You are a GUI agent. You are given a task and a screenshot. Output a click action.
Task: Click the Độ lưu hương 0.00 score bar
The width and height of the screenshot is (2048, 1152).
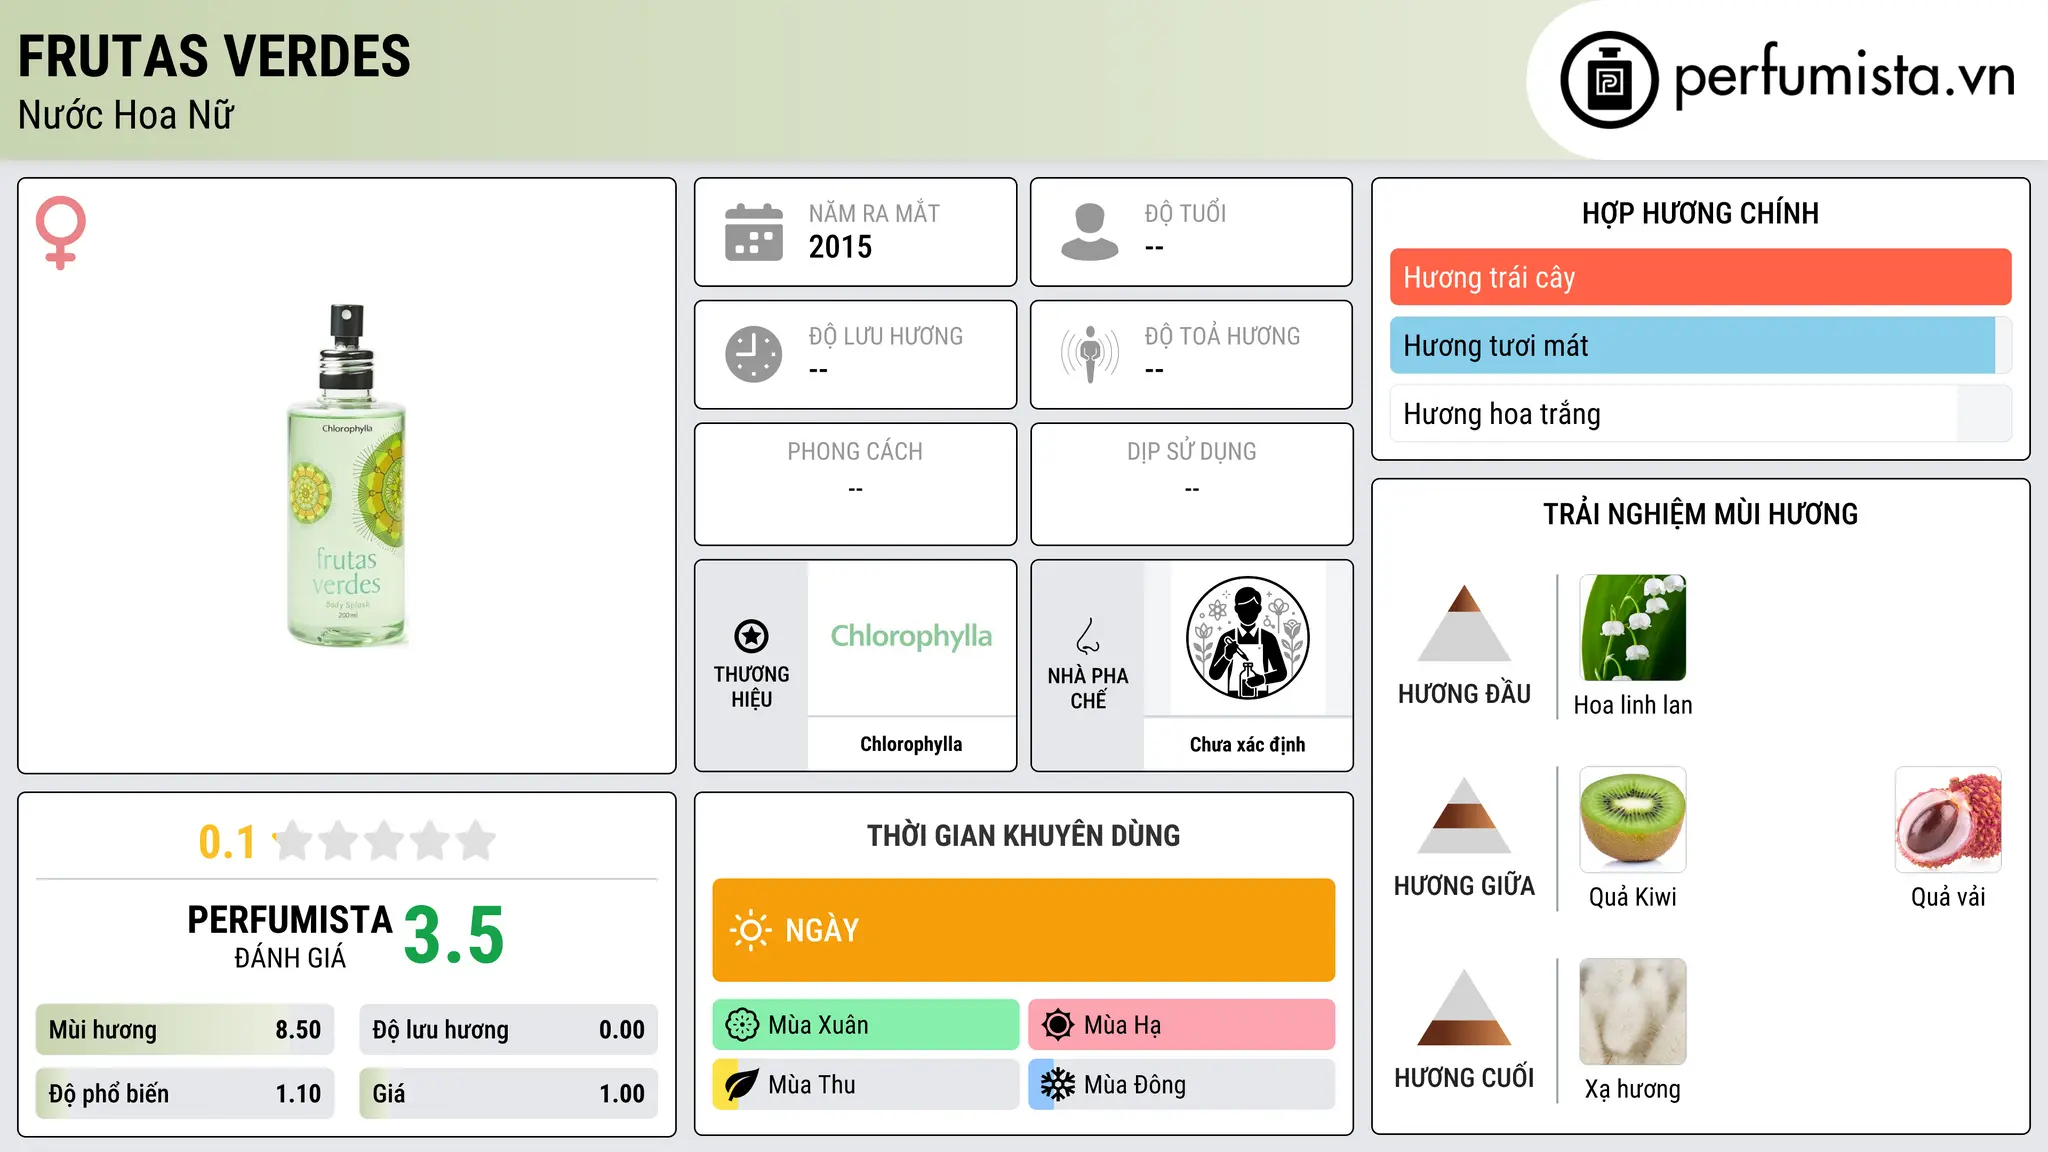508,1030
